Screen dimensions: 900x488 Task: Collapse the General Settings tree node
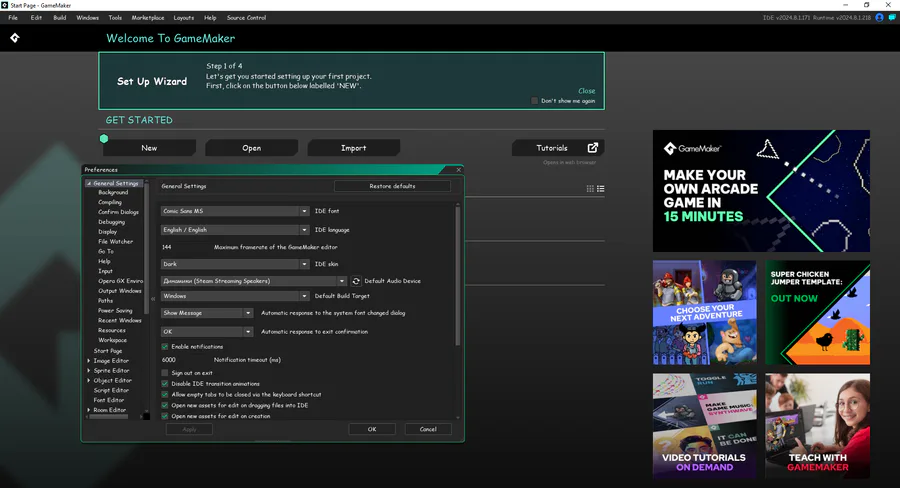point(89,184)
